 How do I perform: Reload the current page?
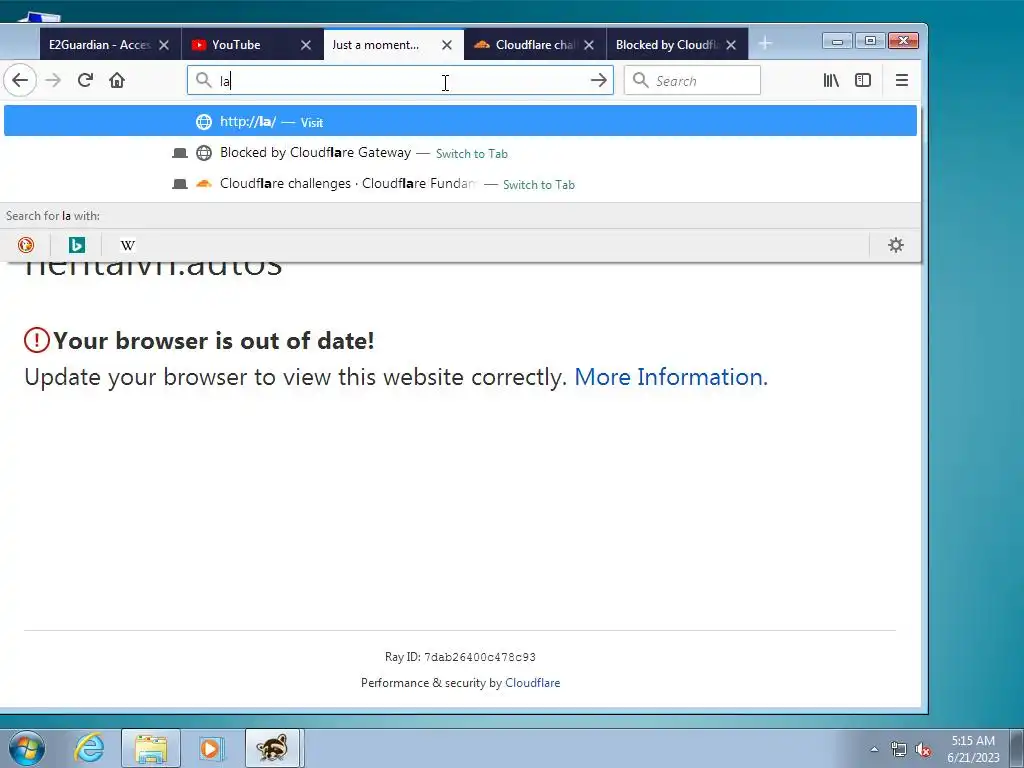[x=85, y=80]
